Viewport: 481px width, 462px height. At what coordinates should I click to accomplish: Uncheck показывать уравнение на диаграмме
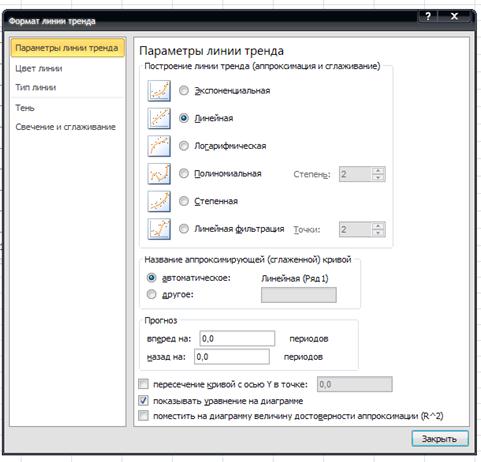[x=143, y=400]
